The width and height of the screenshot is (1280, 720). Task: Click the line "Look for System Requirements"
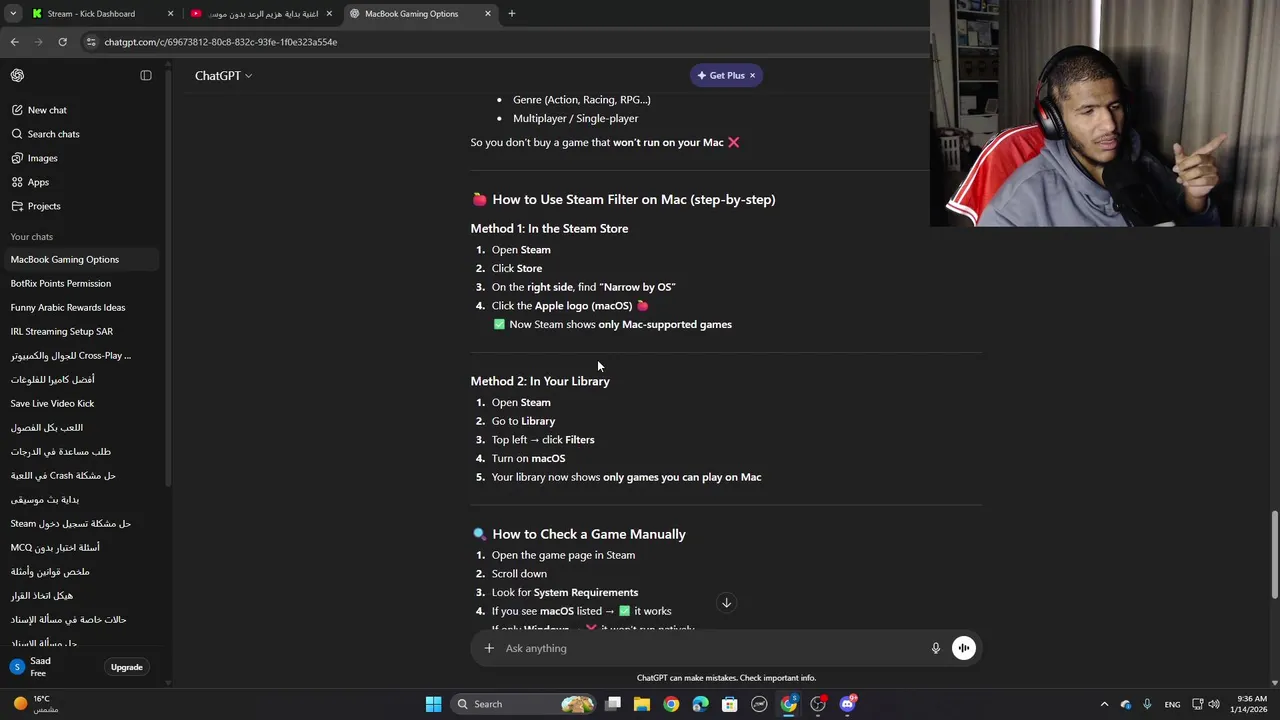564,592
